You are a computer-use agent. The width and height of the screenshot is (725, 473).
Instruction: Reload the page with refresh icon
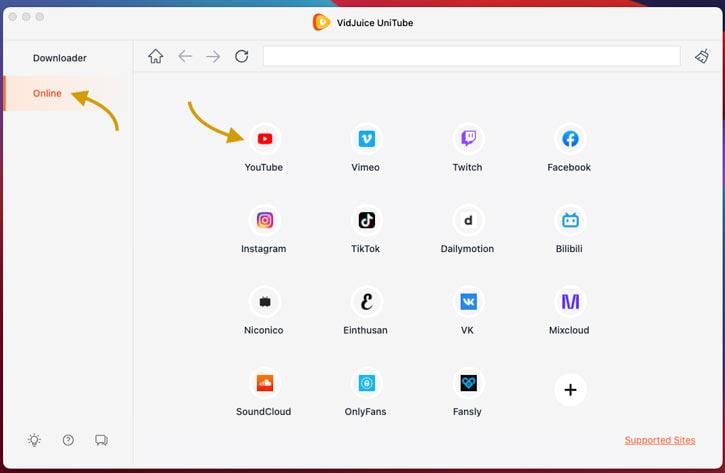242,56
